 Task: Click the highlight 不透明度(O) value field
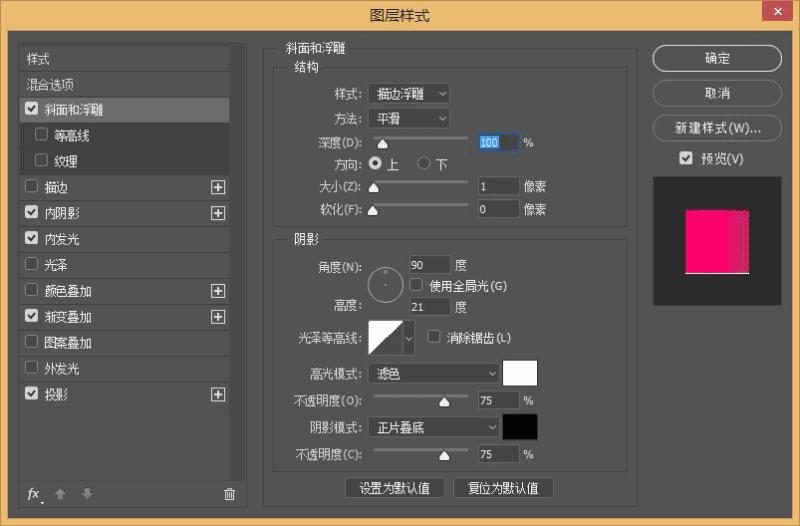[498, 400]
